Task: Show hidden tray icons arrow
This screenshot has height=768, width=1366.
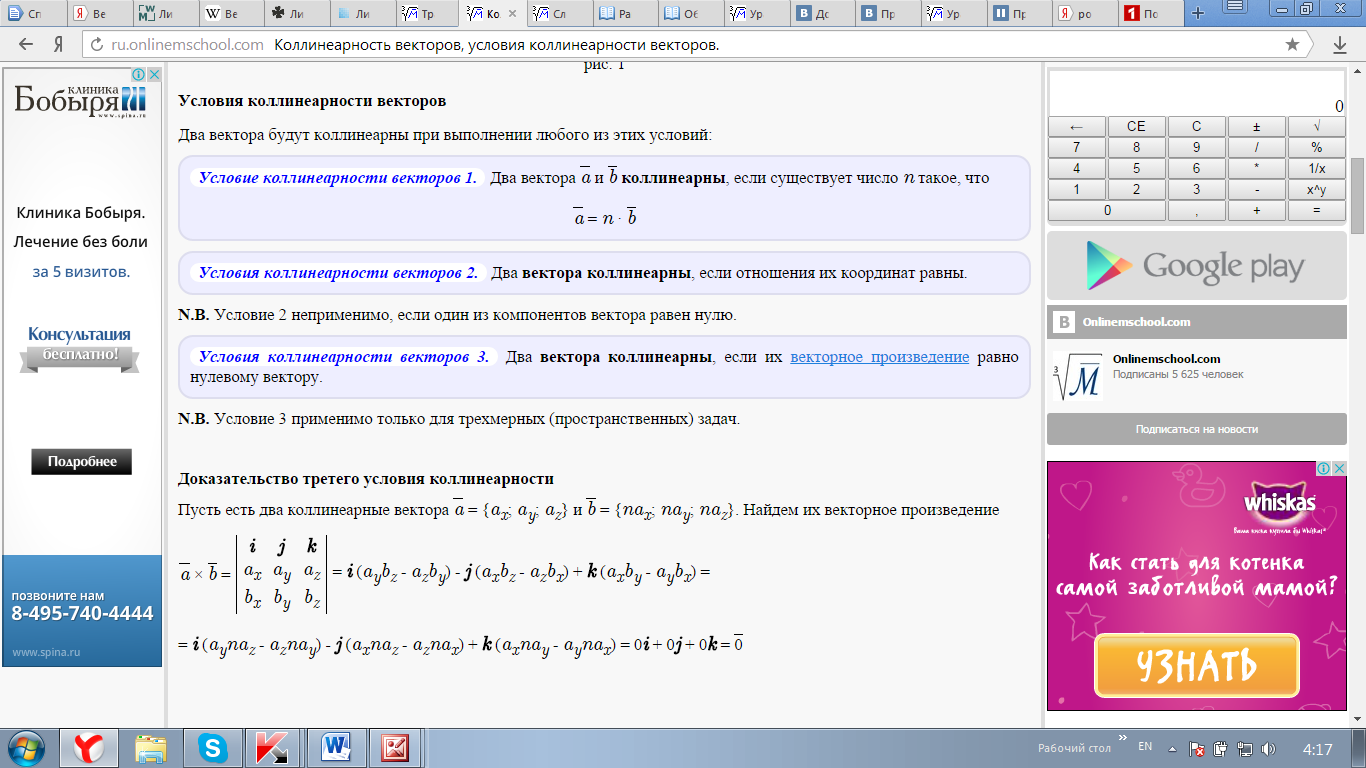Action: 1171,749
